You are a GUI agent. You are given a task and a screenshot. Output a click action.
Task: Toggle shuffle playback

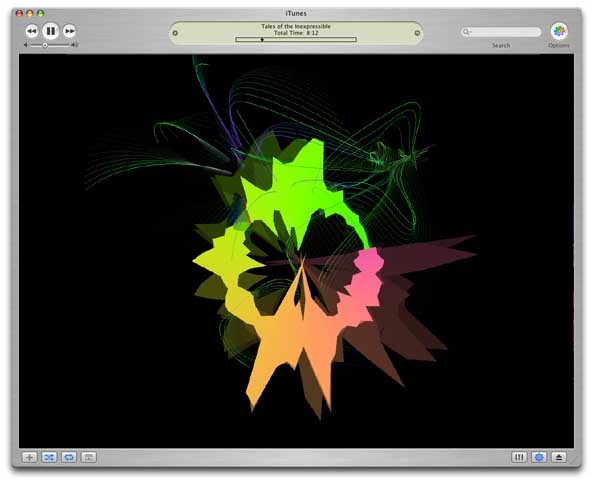49,457
